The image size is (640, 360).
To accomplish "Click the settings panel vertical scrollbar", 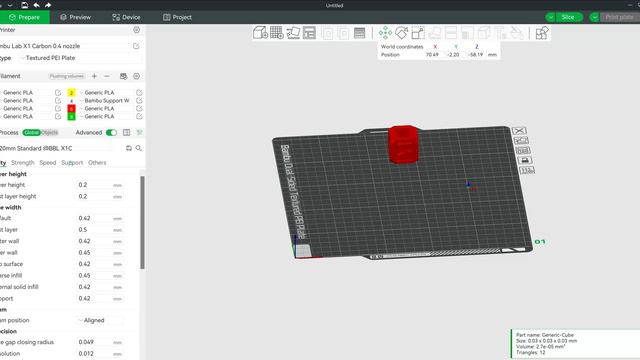I will (x=142, y=222).
